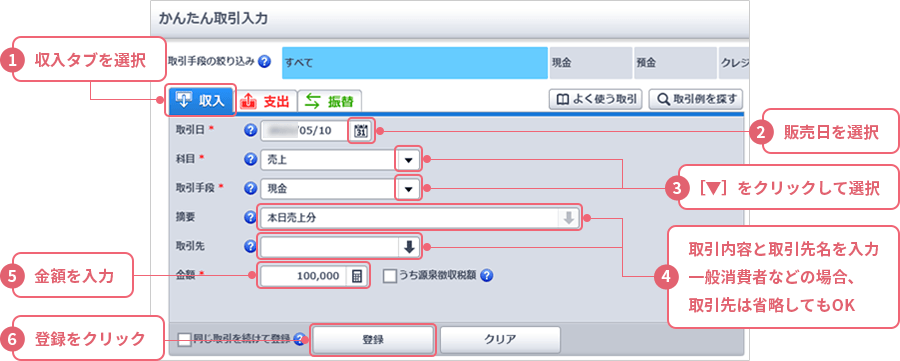Click the 金額 amount field showing 100,000
Screen dimensions: 900x361
coord(304,276)
